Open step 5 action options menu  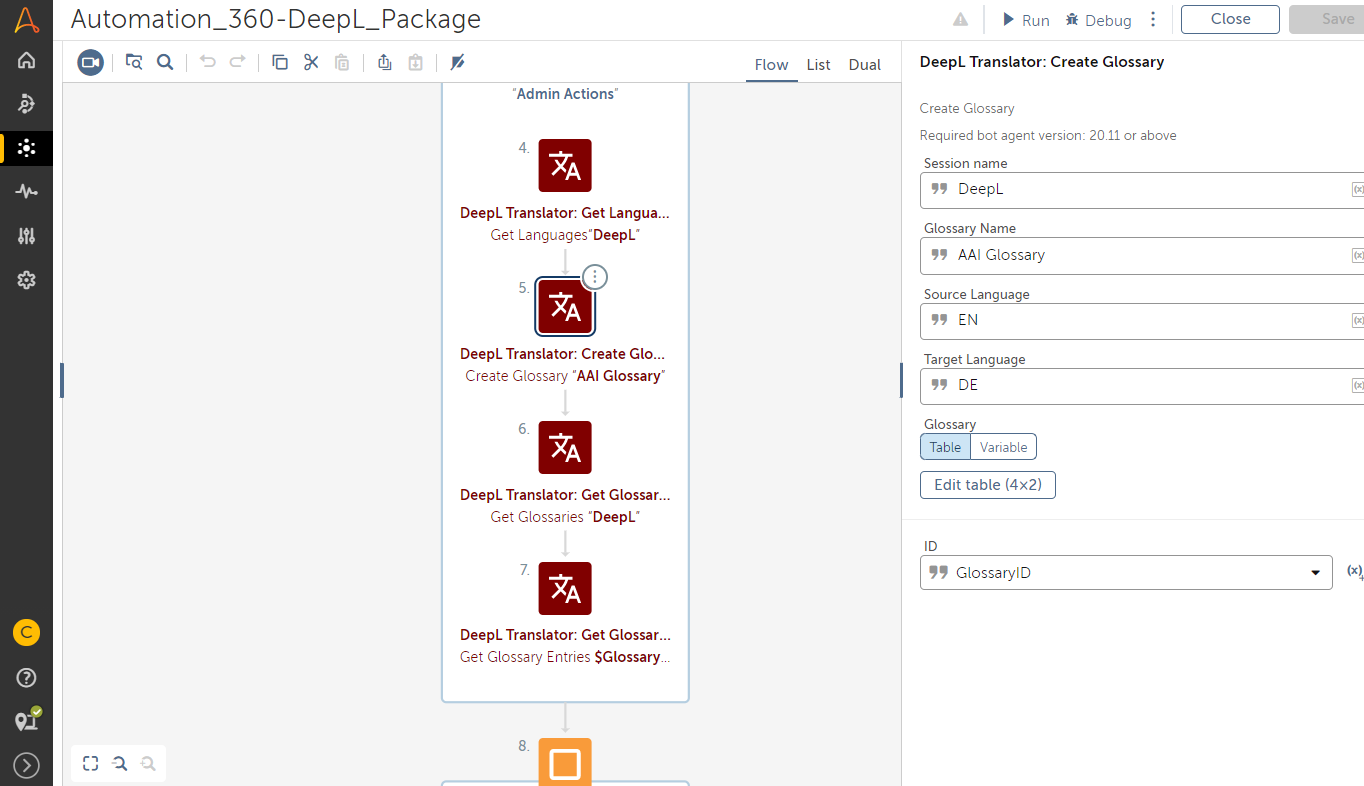click(595, 277)
